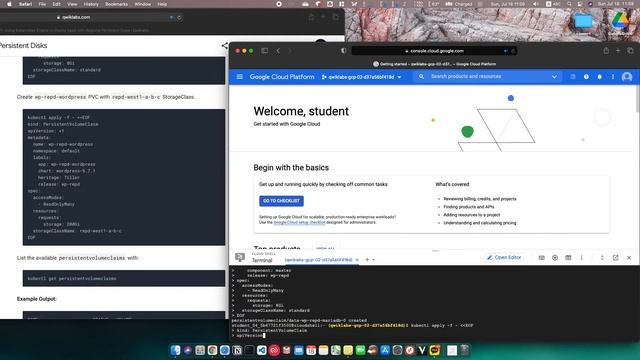Open Finder from the Dock
The width and height of the screenshot is (640, 360).
(x=176, y=350)
